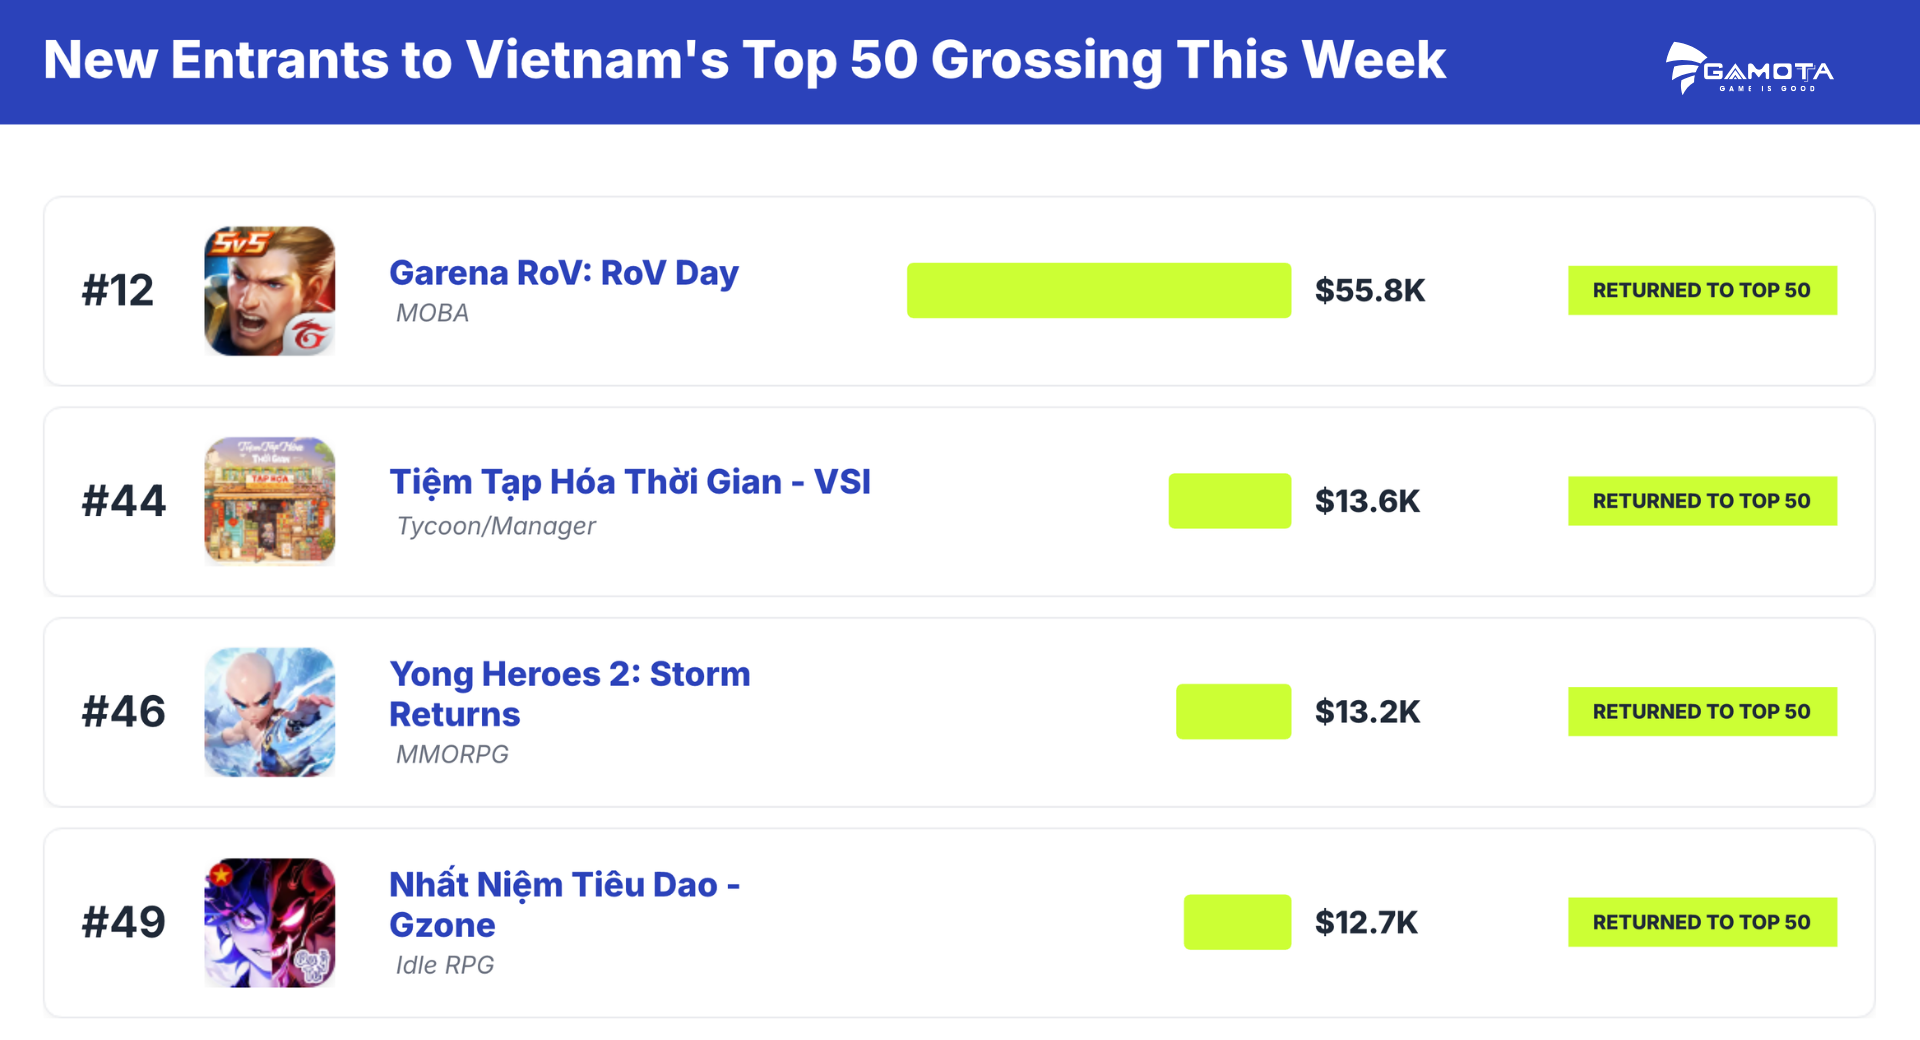Click Nhất Niệm Tiêu Dao - Gzone title
The image size is (1920, 1040).
click(564, 904)
